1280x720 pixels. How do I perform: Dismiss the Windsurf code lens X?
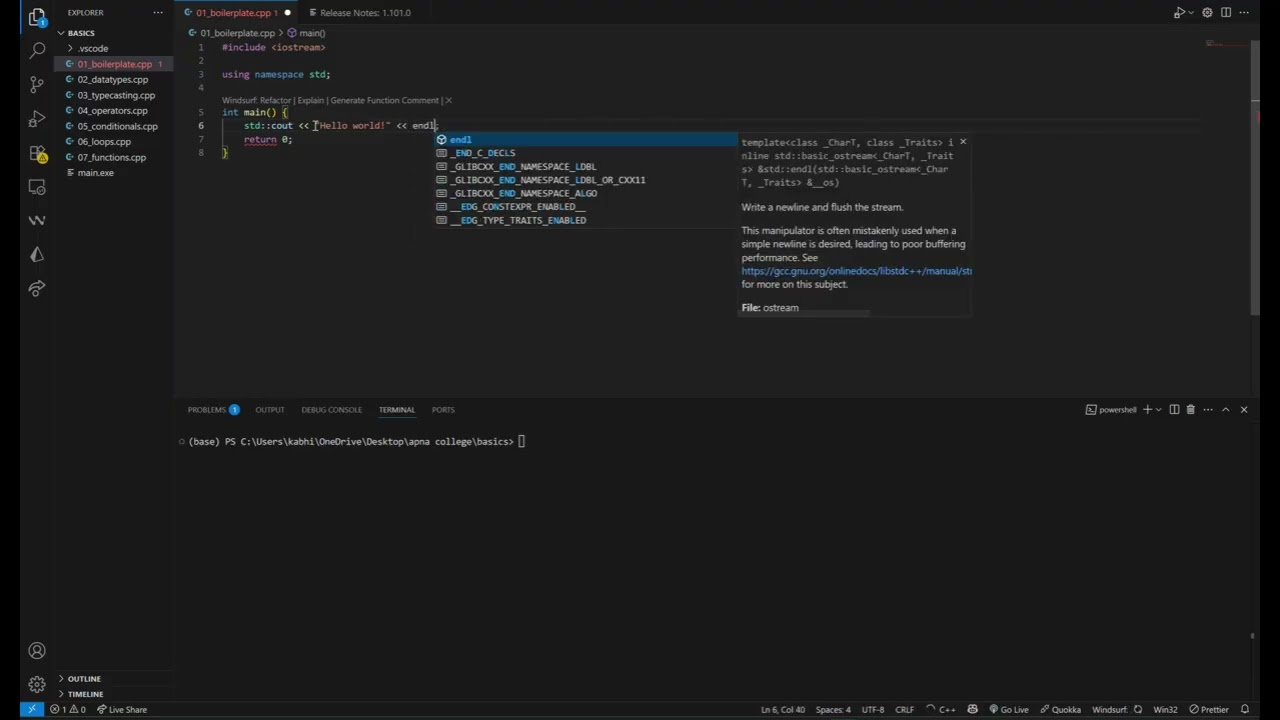click(448, 100)
